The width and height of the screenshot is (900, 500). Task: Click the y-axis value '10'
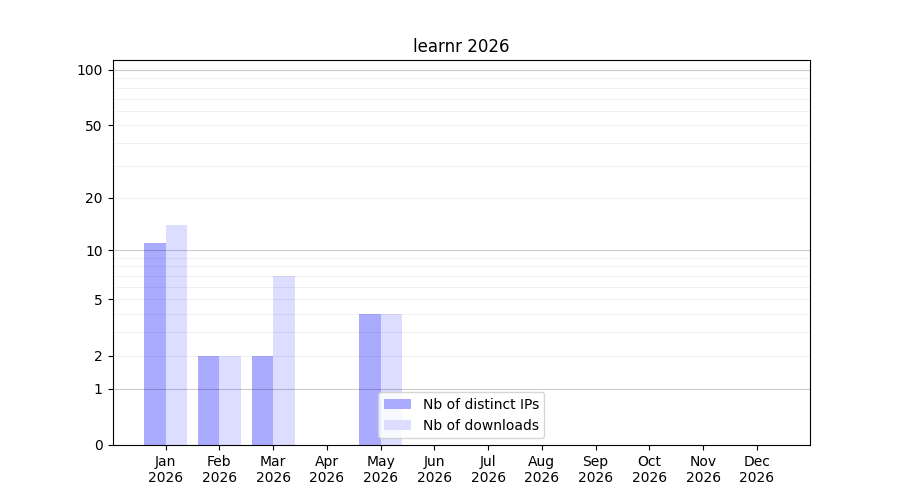pyautogui.click(x=94, y=251)
